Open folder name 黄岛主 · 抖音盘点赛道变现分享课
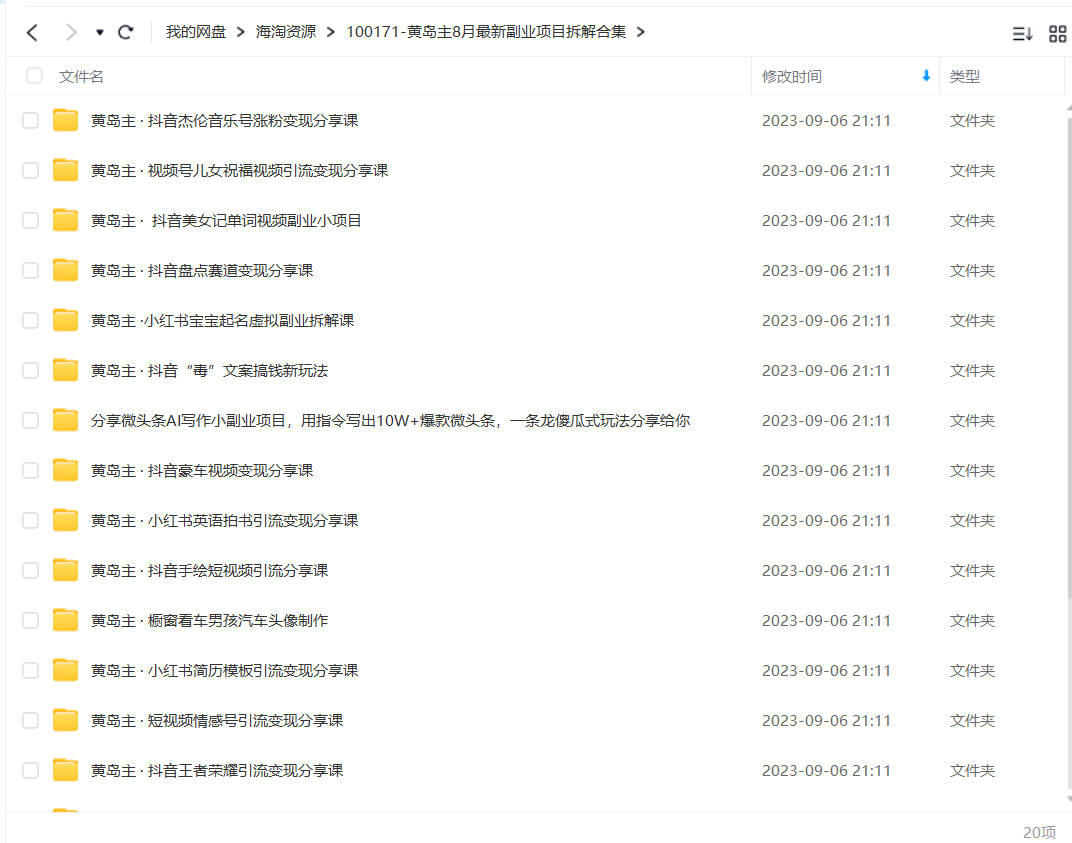 coord(202,271)
